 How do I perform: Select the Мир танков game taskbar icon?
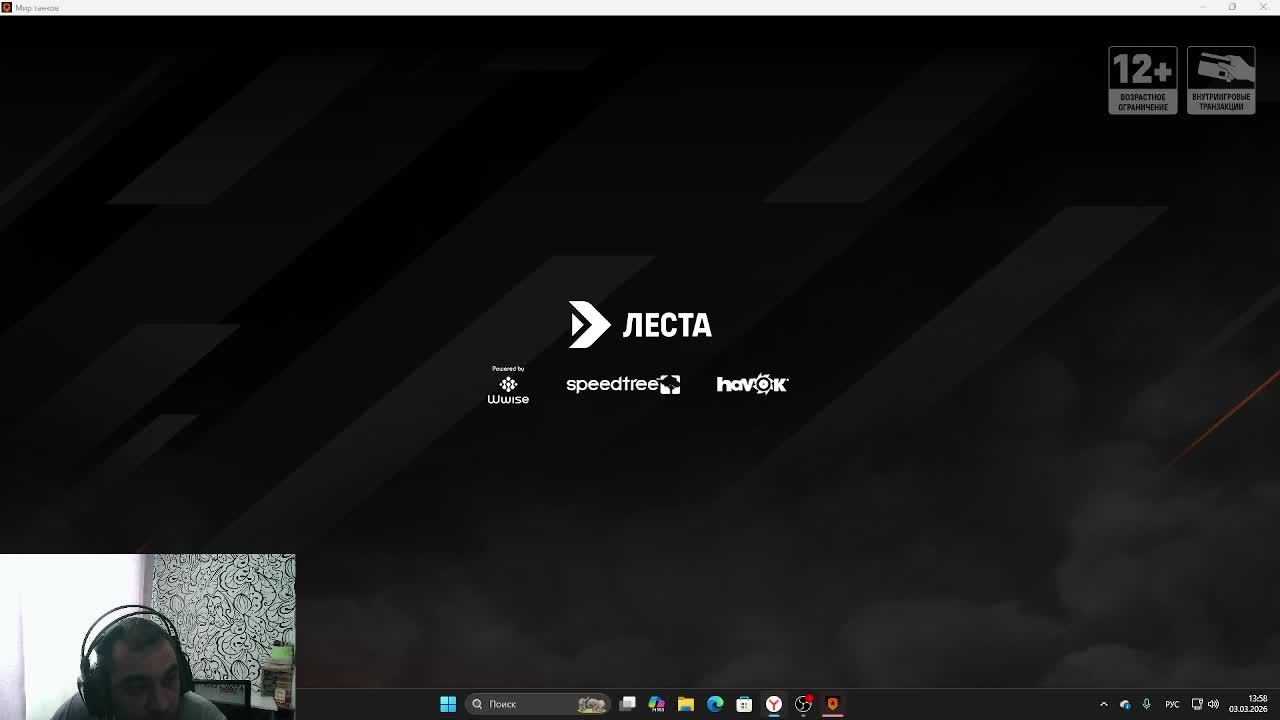tap(832, 704)
